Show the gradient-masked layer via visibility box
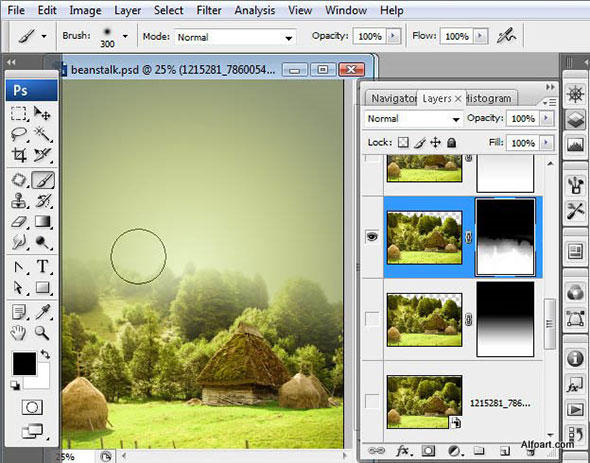 coord(372,319)
